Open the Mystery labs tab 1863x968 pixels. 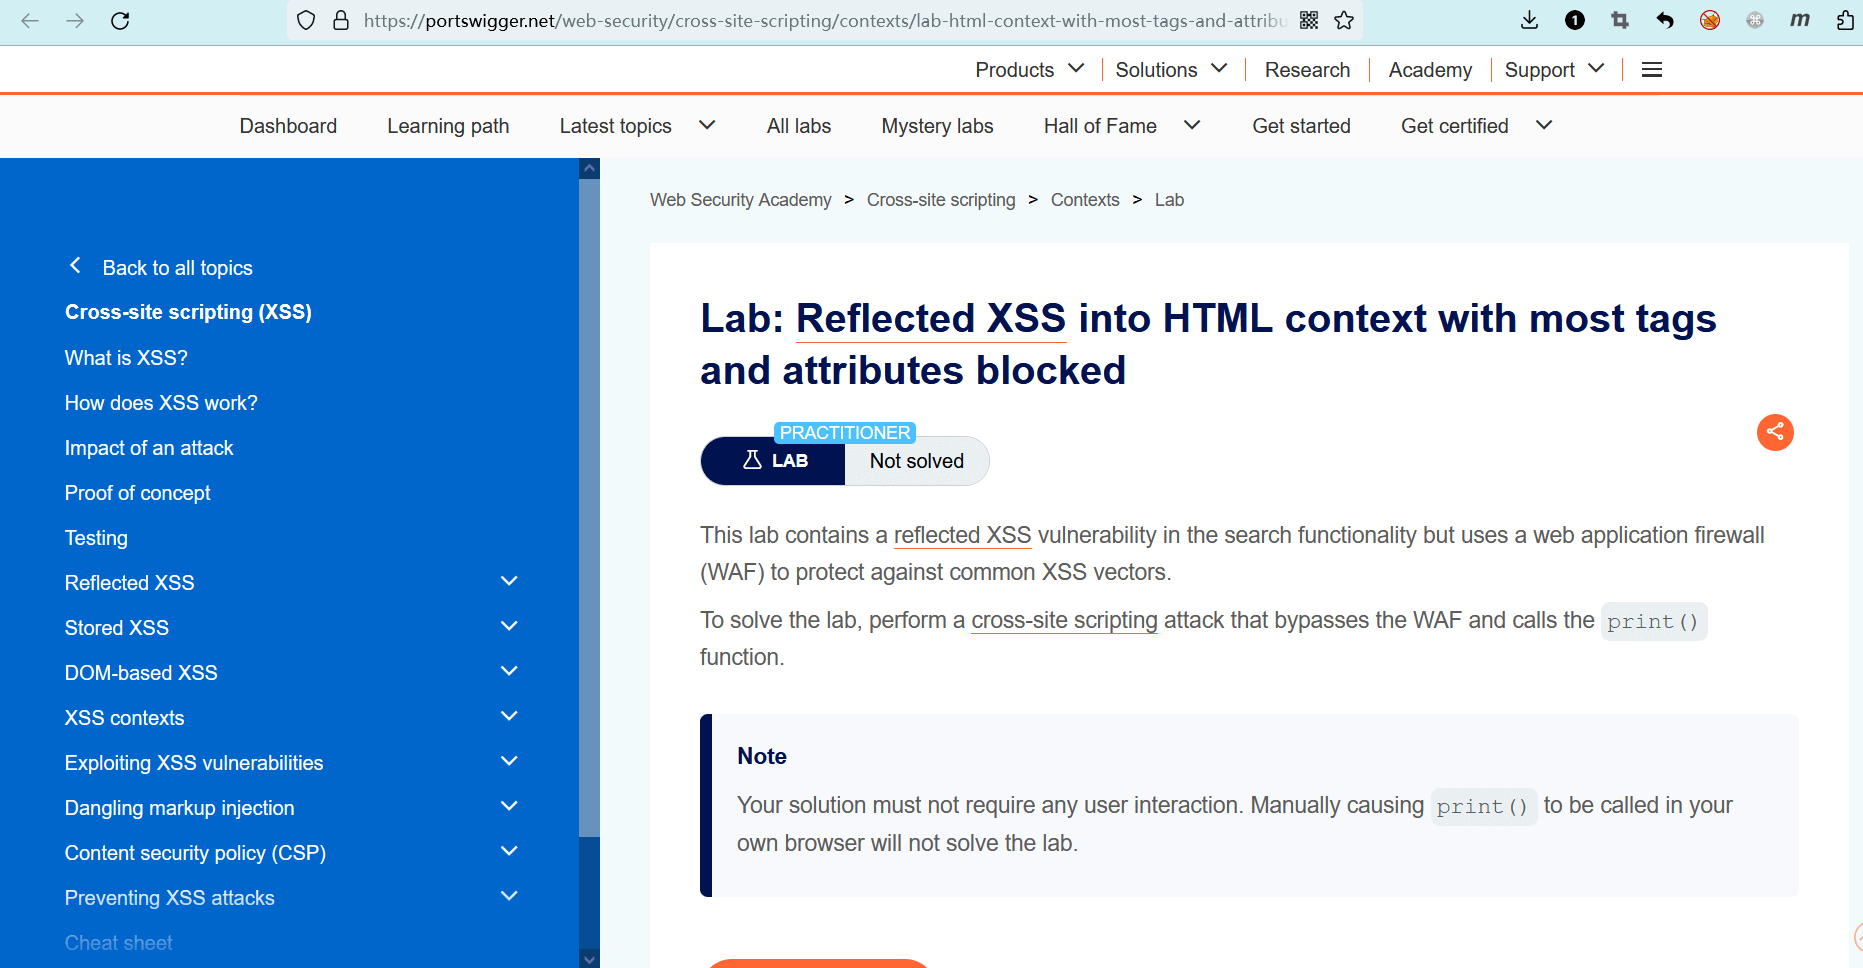click(x=937, y=126)
